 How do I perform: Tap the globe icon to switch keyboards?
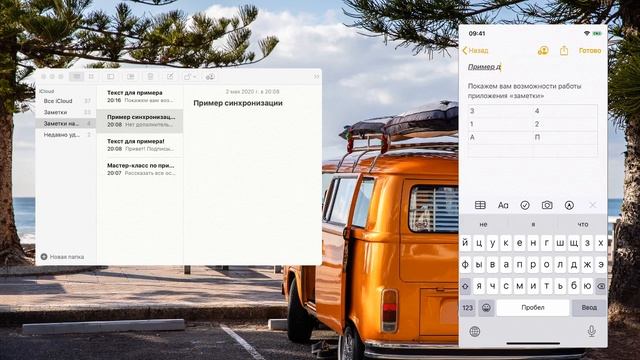[475, 331]
